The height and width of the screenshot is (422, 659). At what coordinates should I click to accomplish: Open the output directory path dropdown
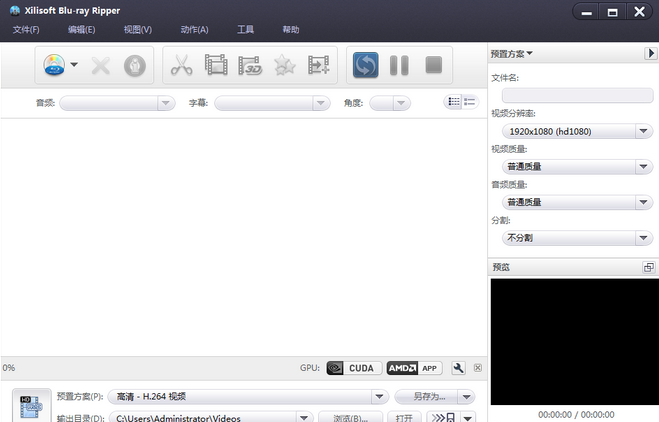[304, 418]
